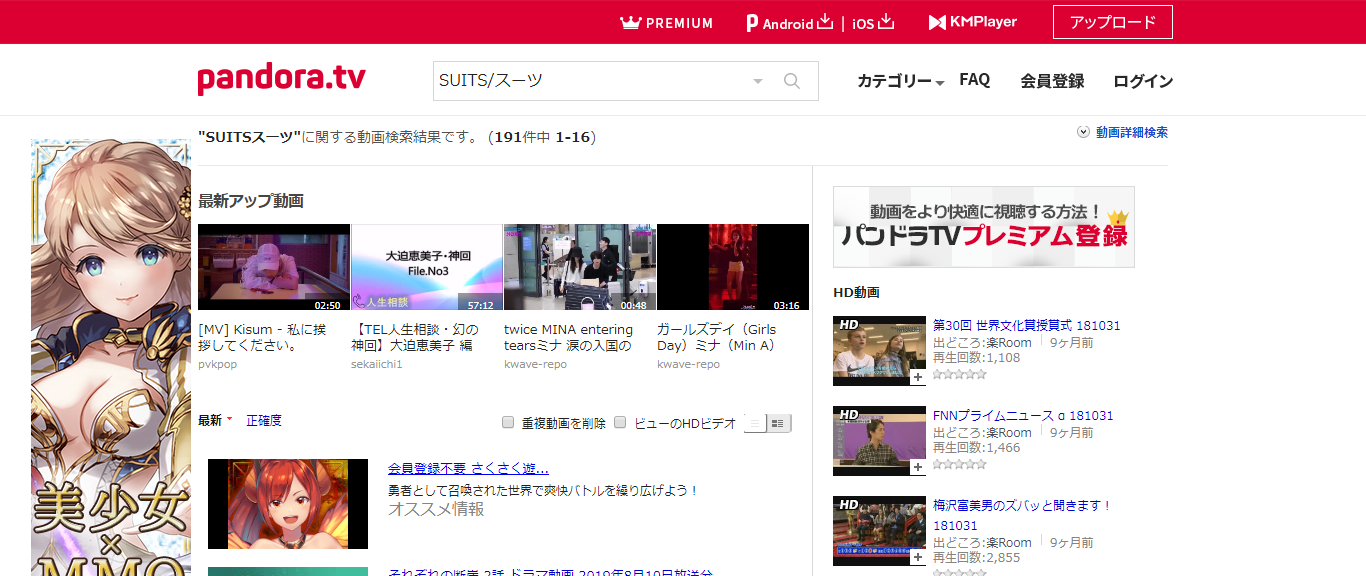Open 会員登録不要 さくさく遊… link

468,468
